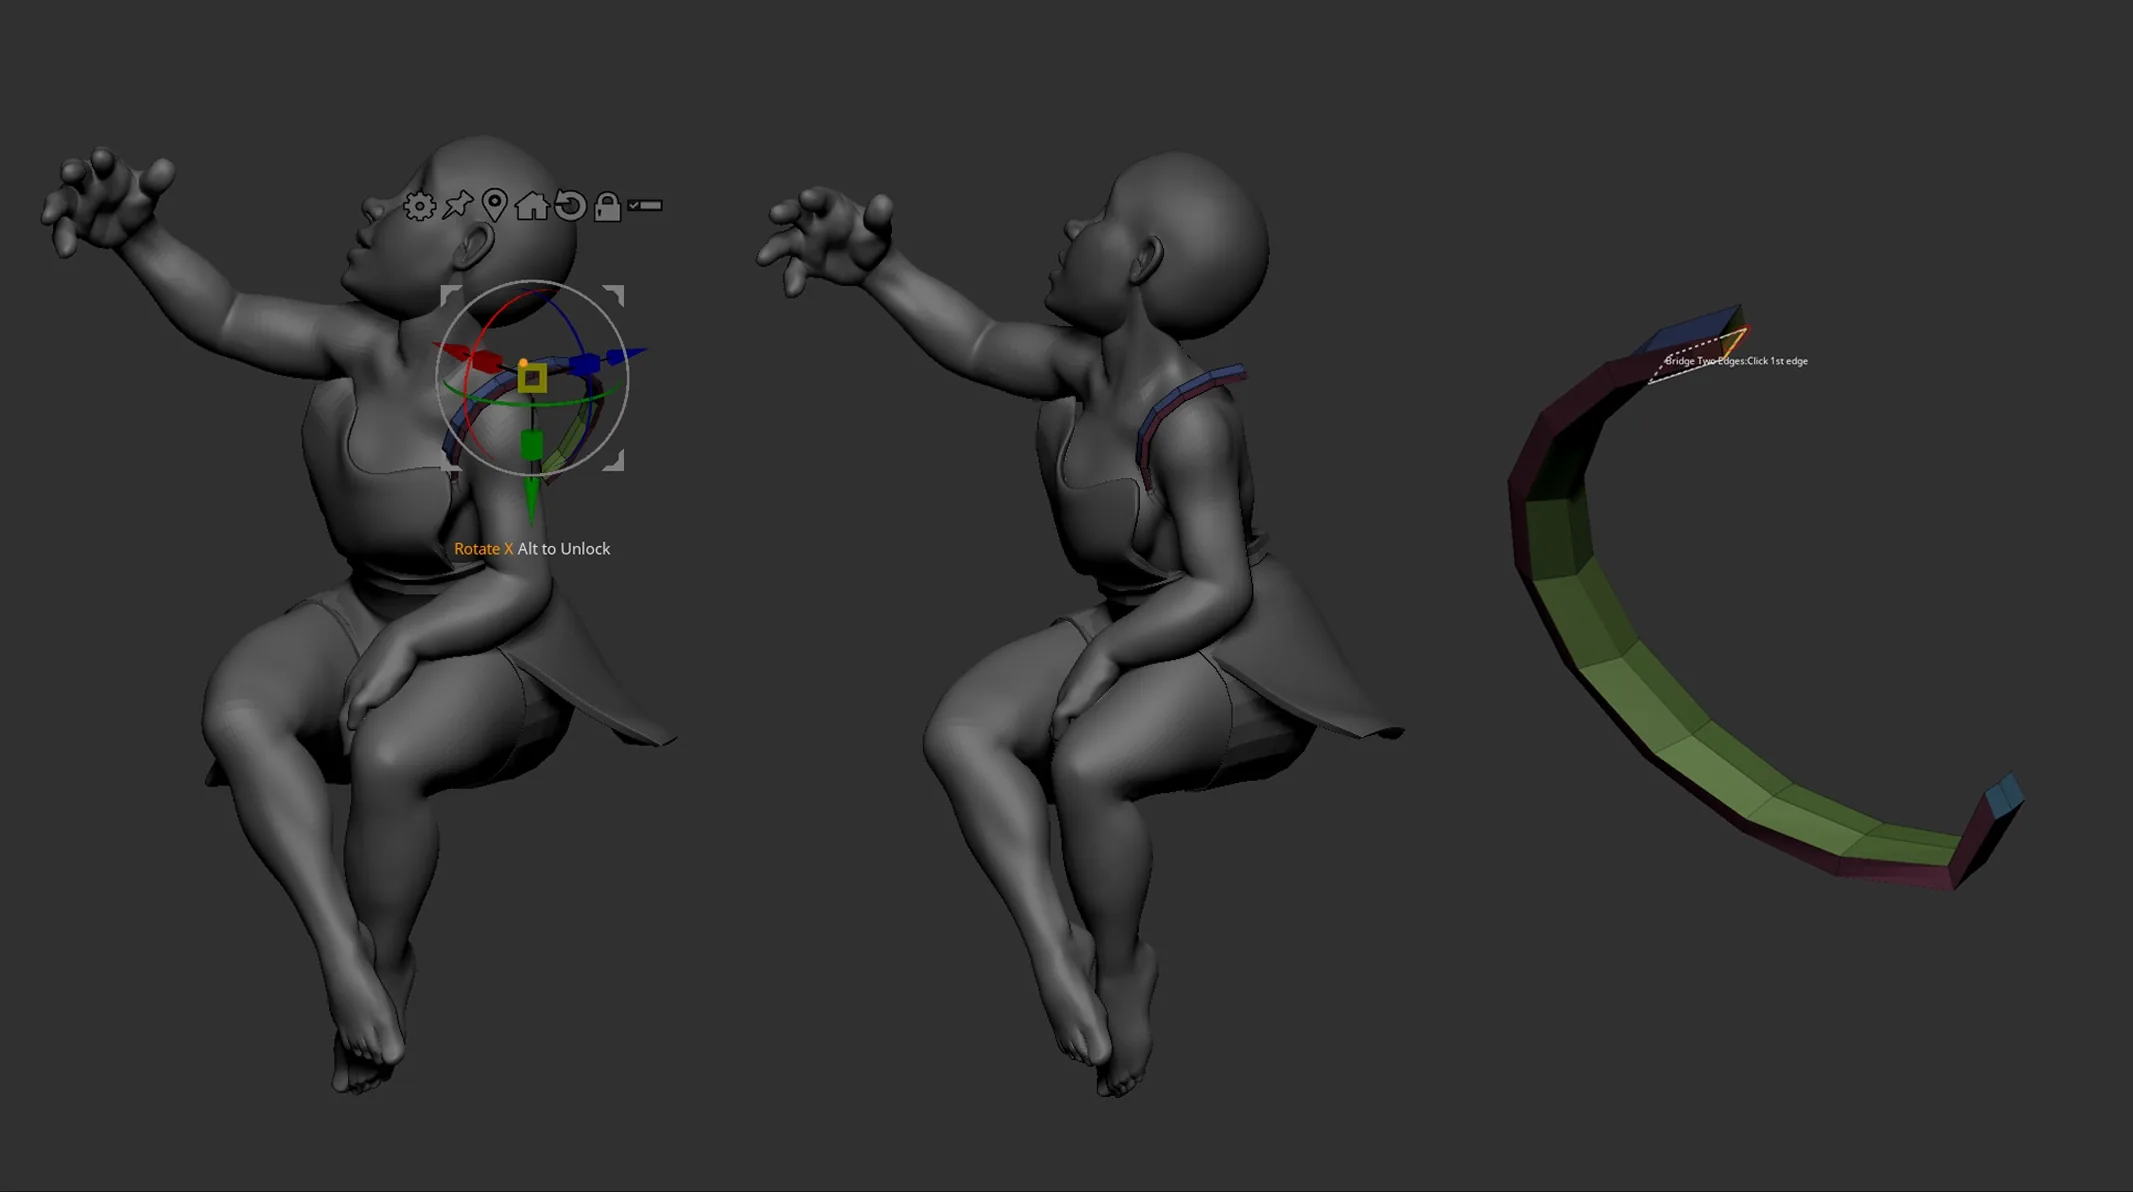
Task: Click the unmasked mesh center location marker
Action: click(494, 205)
